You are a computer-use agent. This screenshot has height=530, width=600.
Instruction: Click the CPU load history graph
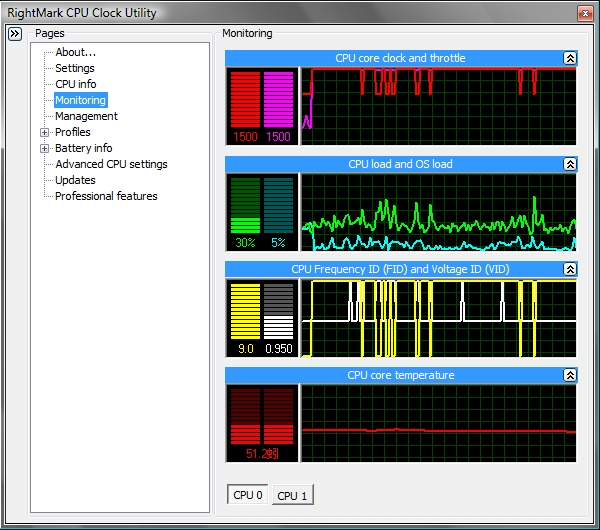pyautogui.click(x=439, y=213)
